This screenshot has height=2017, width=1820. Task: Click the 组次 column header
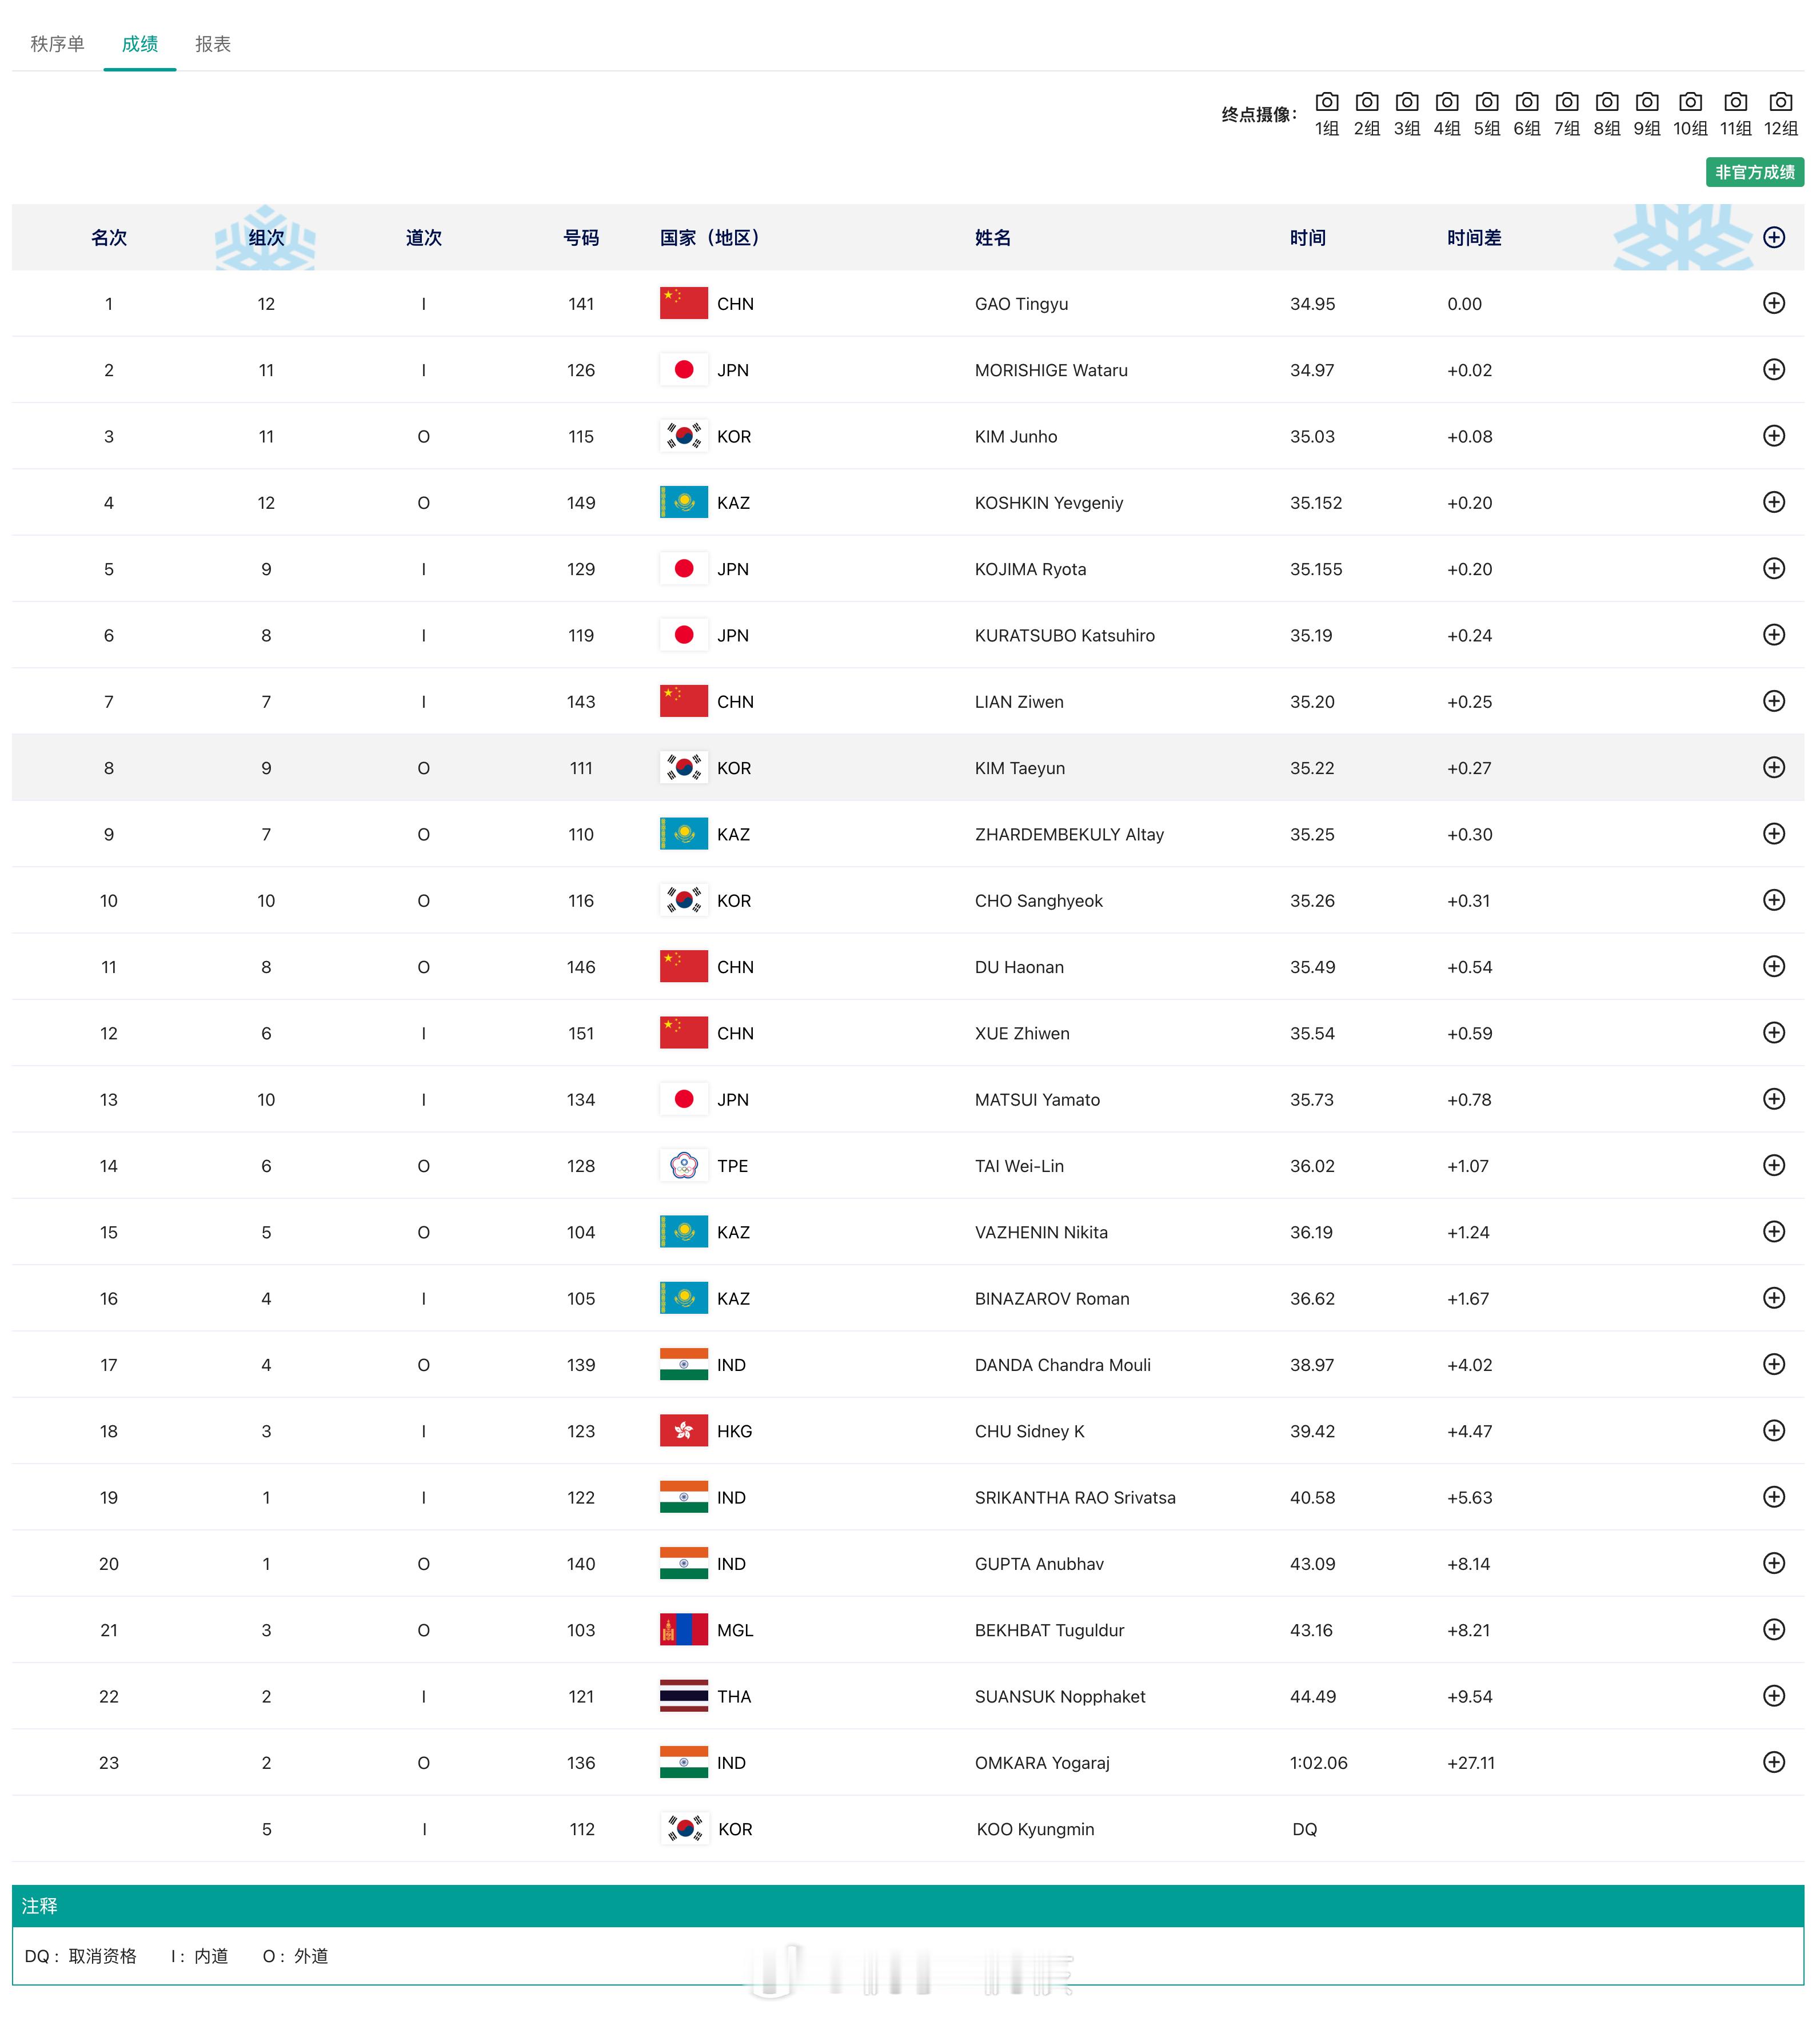point(266,238)
